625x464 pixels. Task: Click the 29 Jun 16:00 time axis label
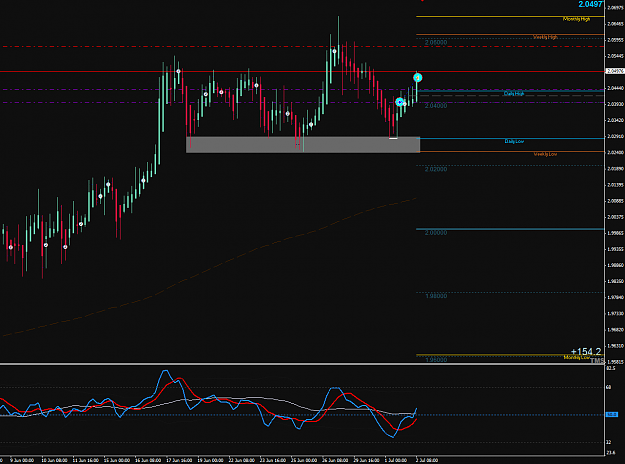[x=367, y=460]
